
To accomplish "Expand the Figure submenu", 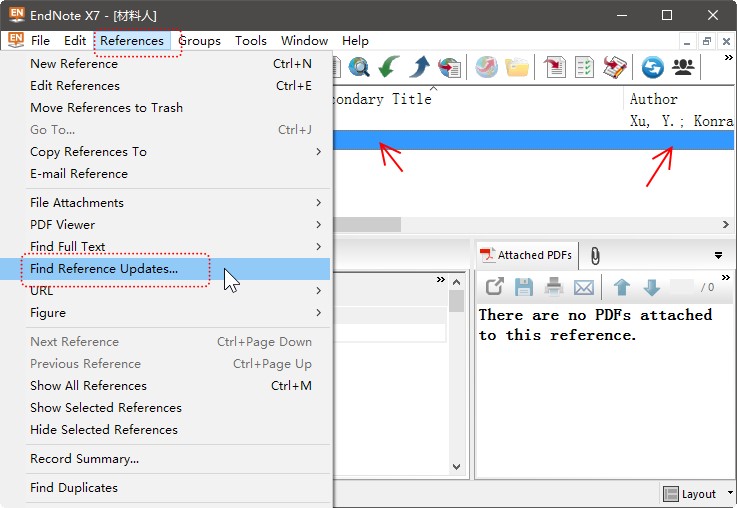I will click(166, 313).
